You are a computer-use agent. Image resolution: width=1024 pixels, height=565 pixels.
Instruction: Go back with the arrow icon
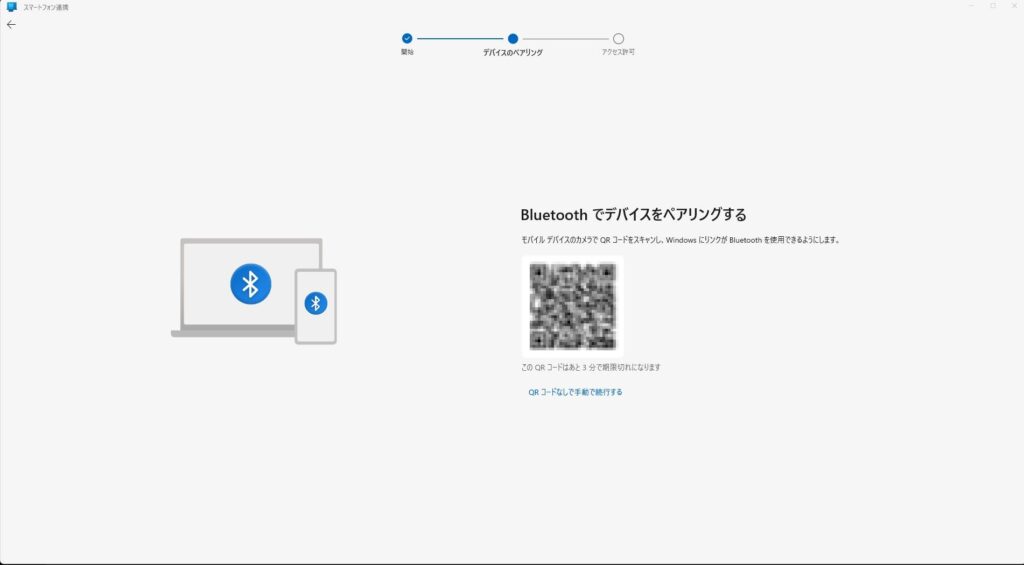tap(11, 25)
